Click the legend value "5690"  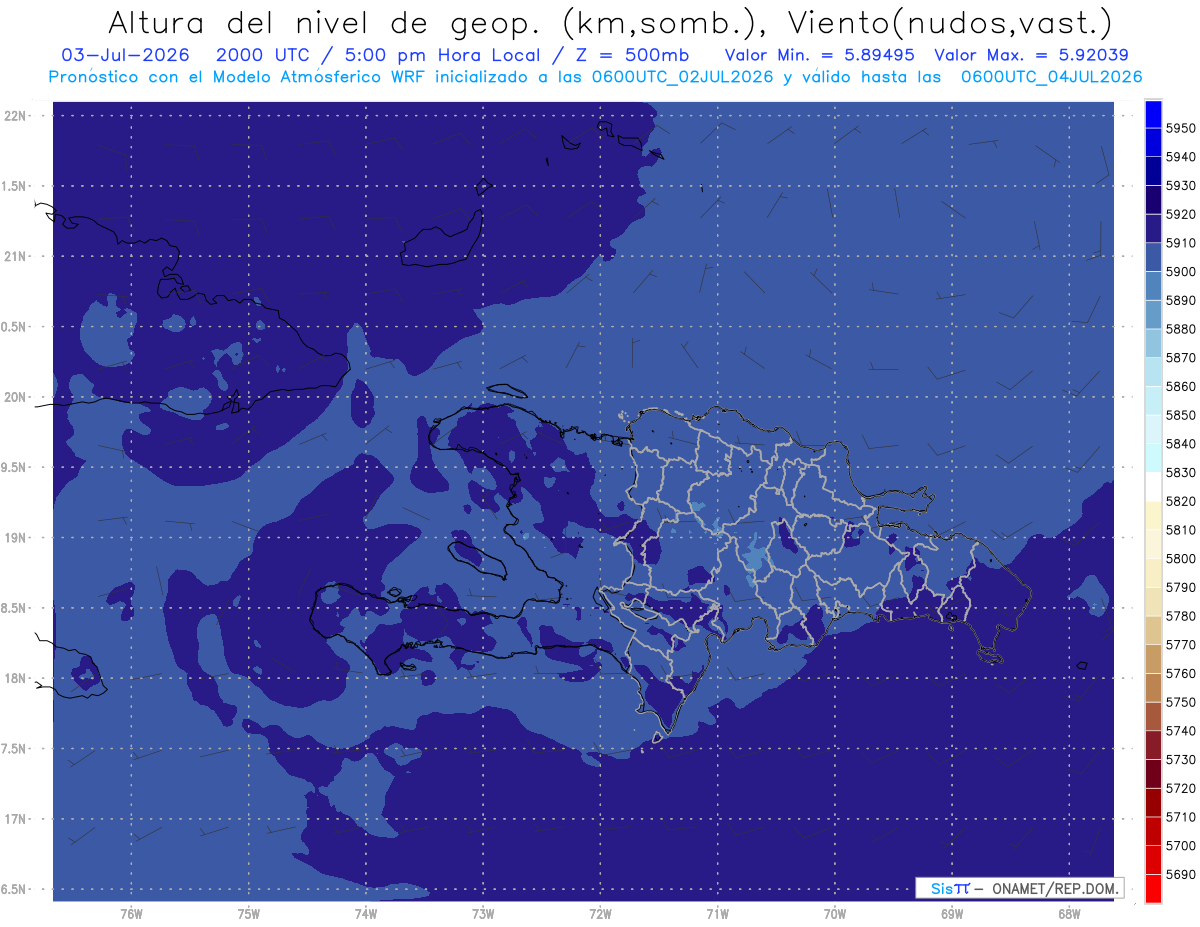pyautogui.click(x=1180, y=873)
